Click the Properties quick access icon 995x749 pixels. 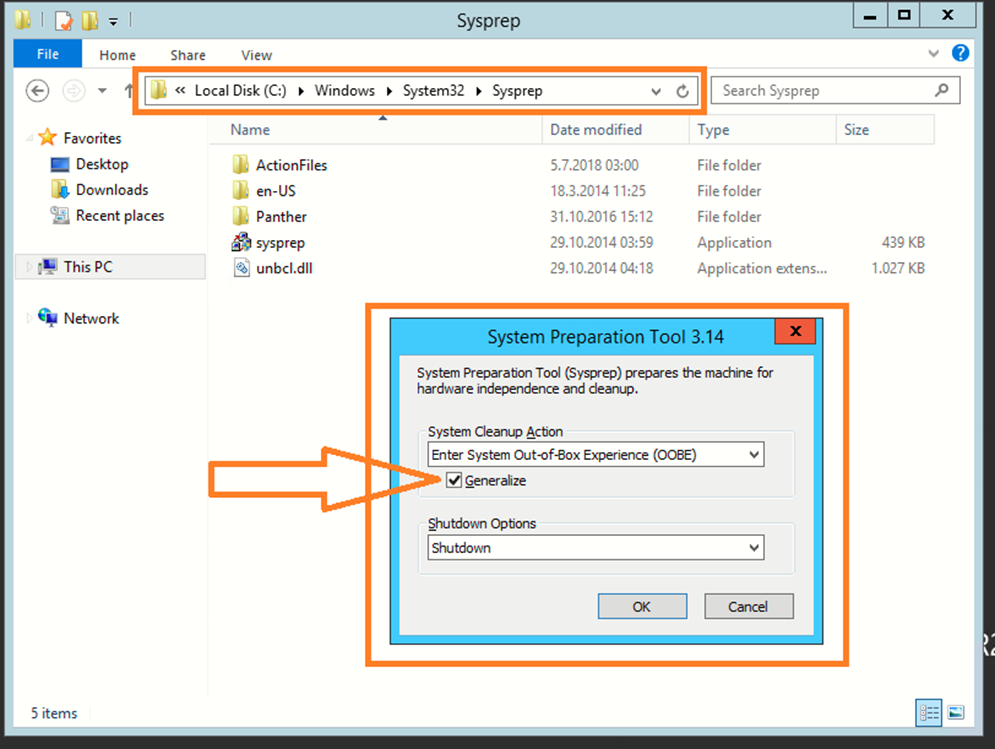(x=63, y=21)
